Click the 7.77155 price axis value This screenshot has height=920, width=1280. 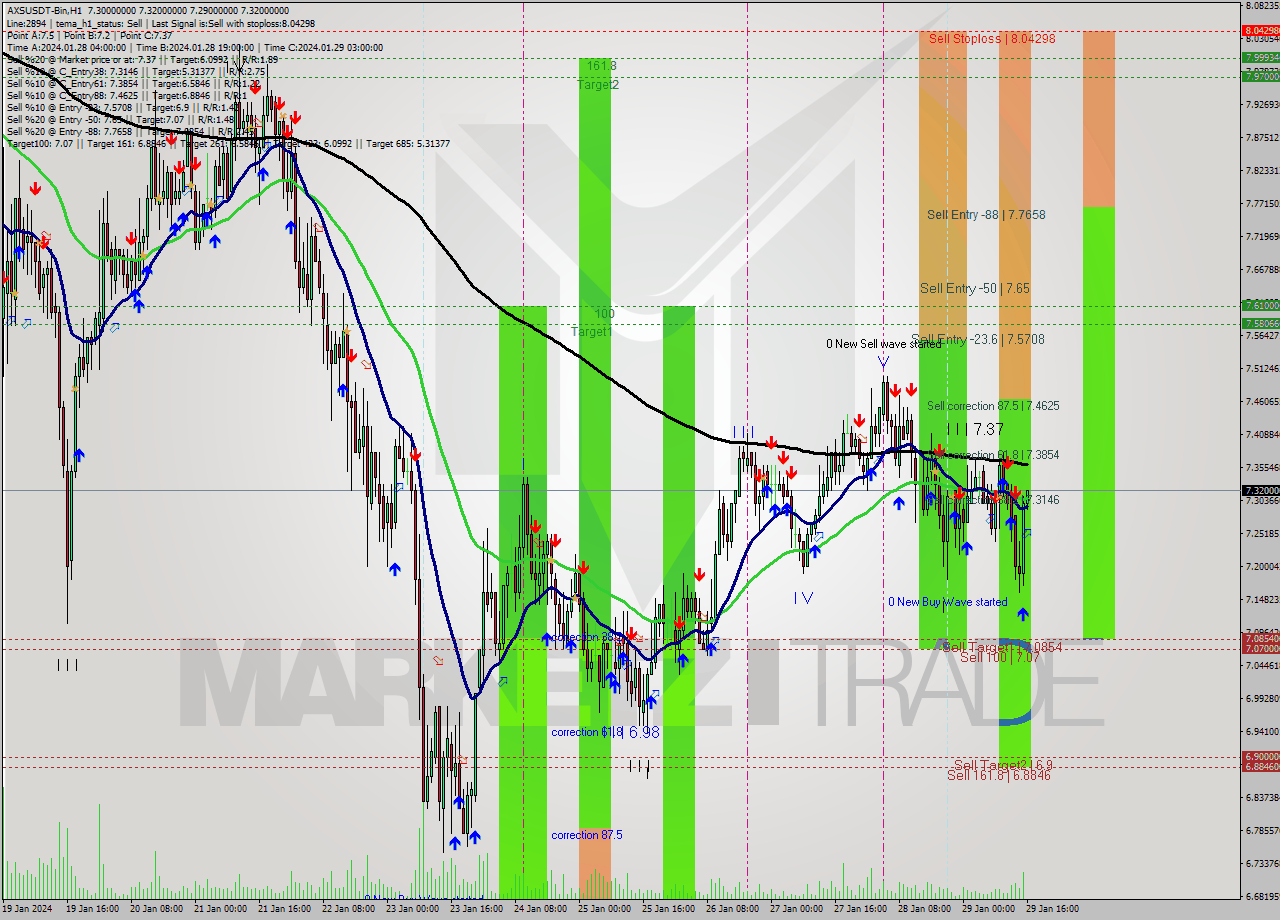point(1262,203)
